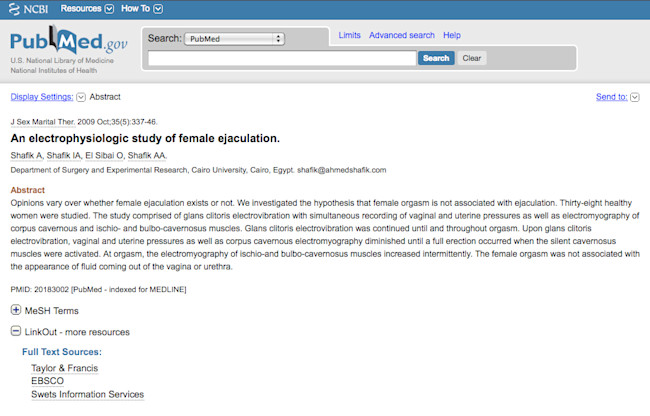Screen dimensions: 650x416
Task: Click the article title text
Action: click(145, 138)
